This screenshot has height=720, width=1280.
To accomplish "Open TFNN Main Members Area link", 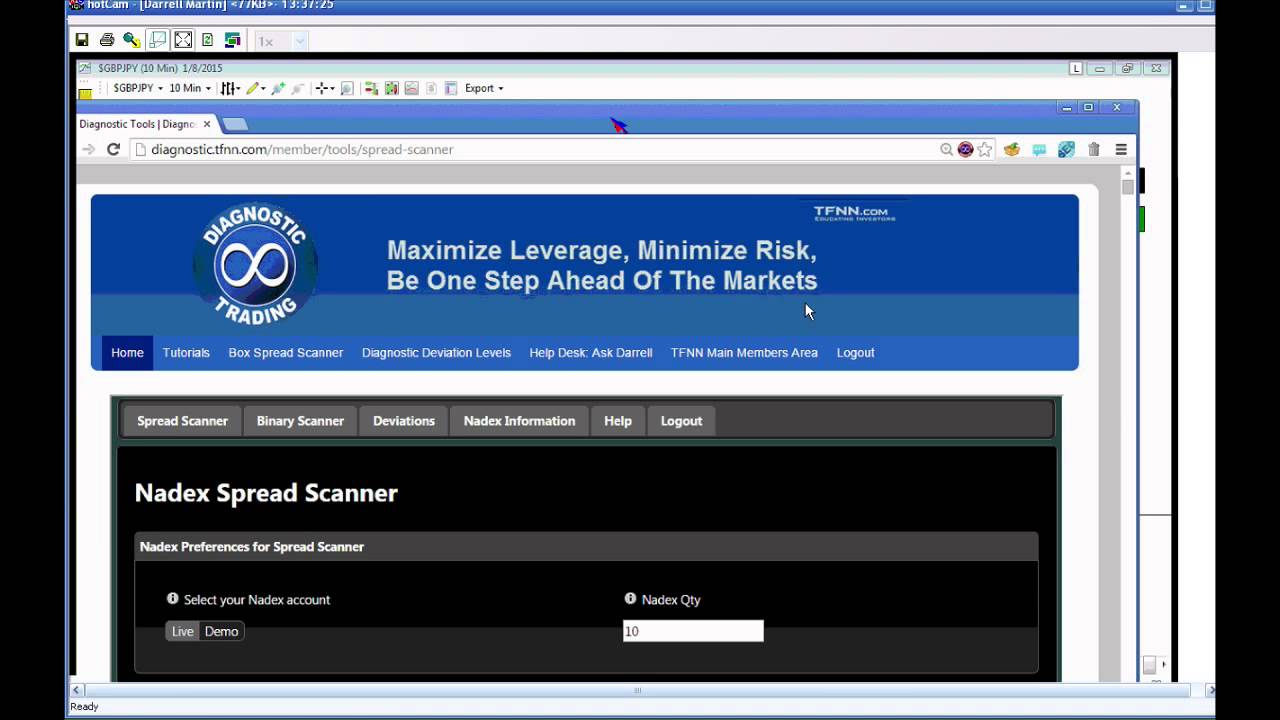I will tap(744, 353).
